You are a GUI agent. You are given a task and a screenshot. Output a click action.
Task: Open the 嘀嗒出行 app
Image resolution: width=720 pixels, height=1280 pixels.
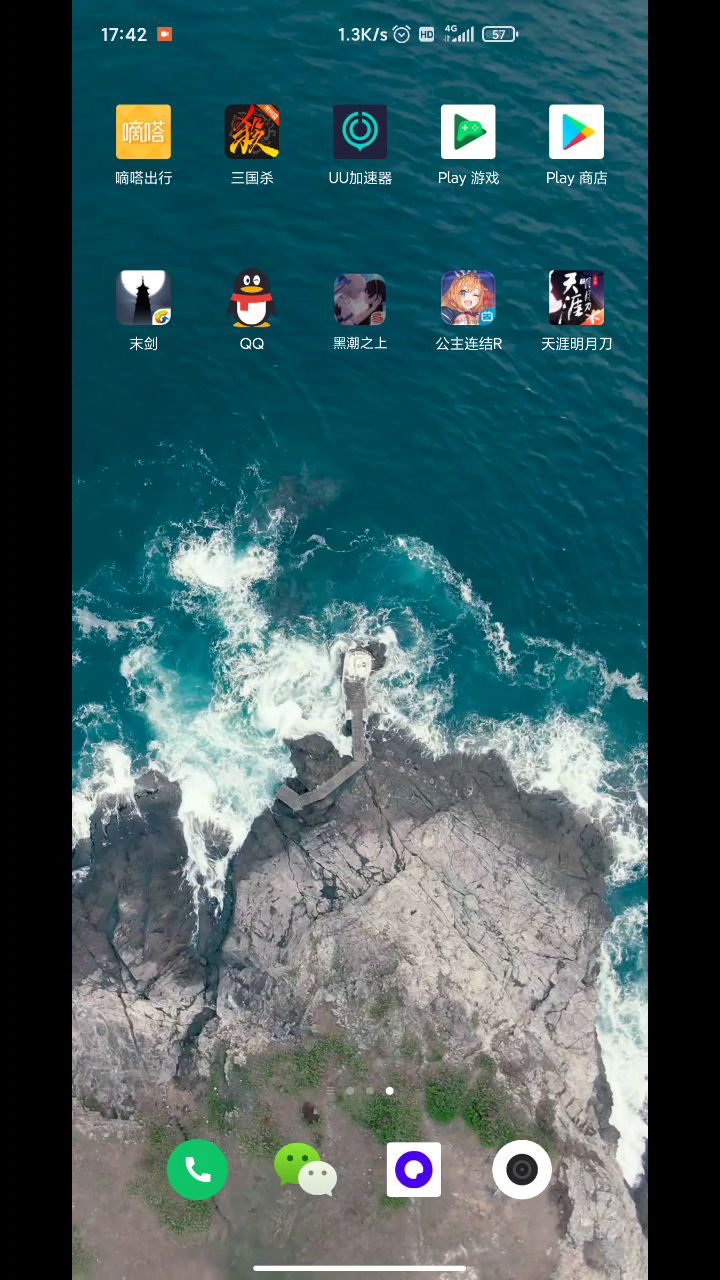[x=143, y=132]
